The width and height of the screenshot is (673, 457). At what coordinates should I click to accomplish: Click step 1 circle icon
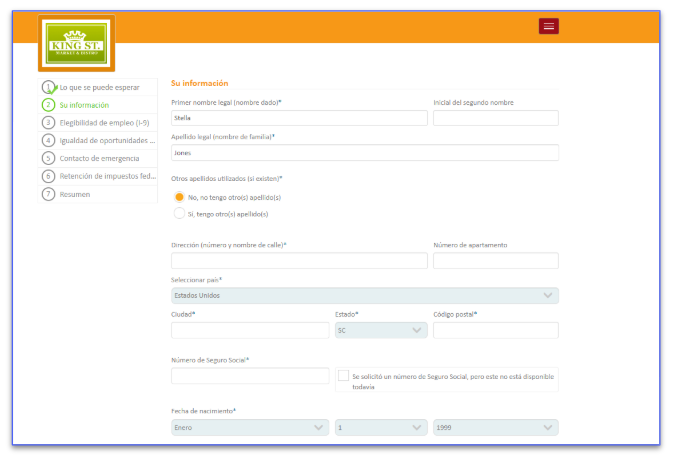click(48, 87)
